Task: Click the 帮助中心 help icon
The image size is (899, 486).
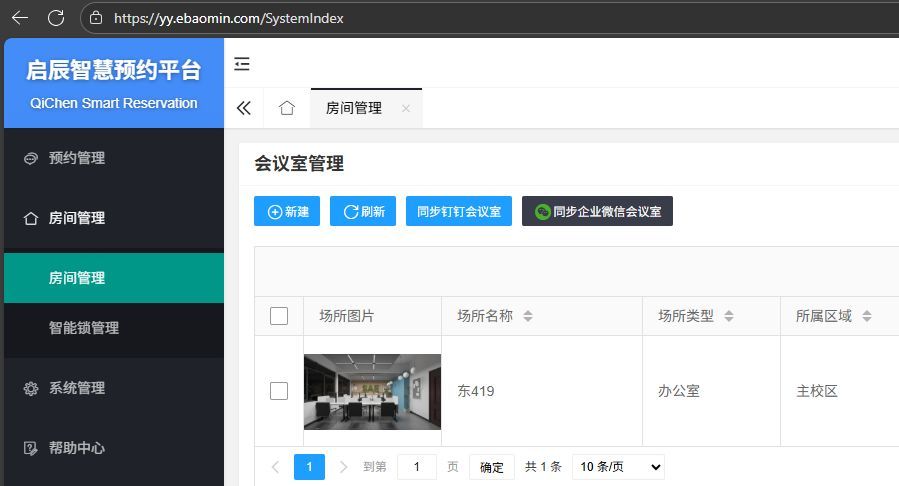Action: pyautogui.click(x=31, y=448)
